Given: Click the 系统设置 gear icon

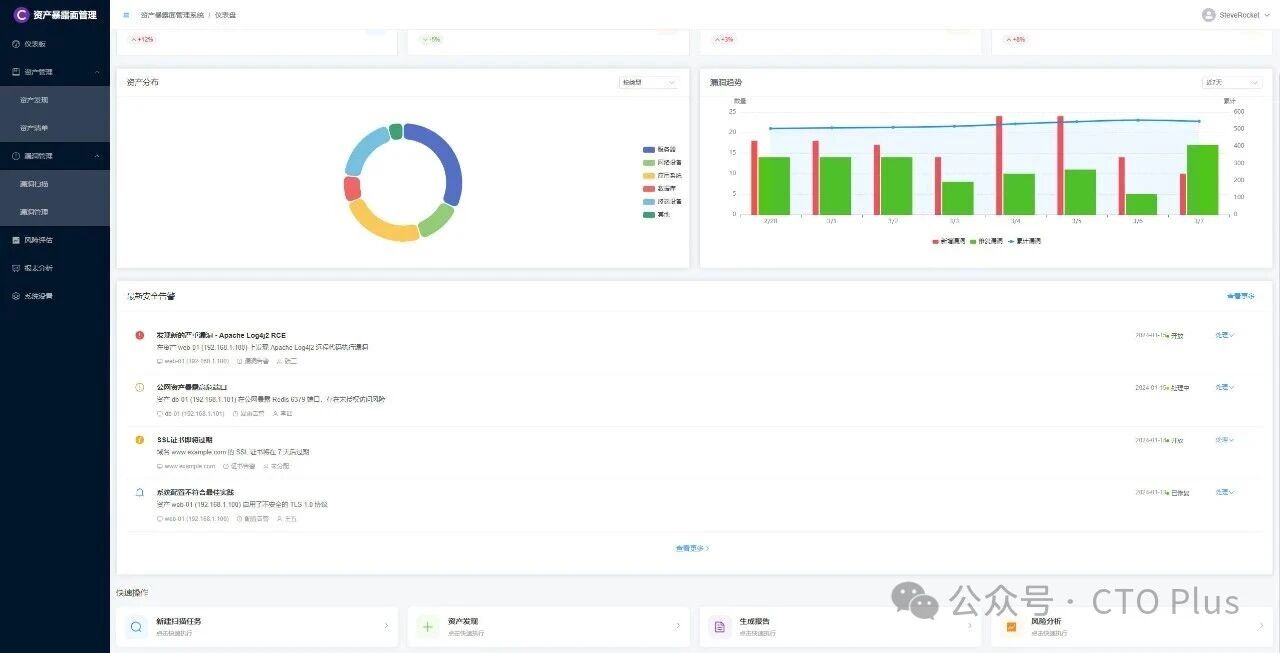Looking at the screenshot, I should tap(16, 296).
